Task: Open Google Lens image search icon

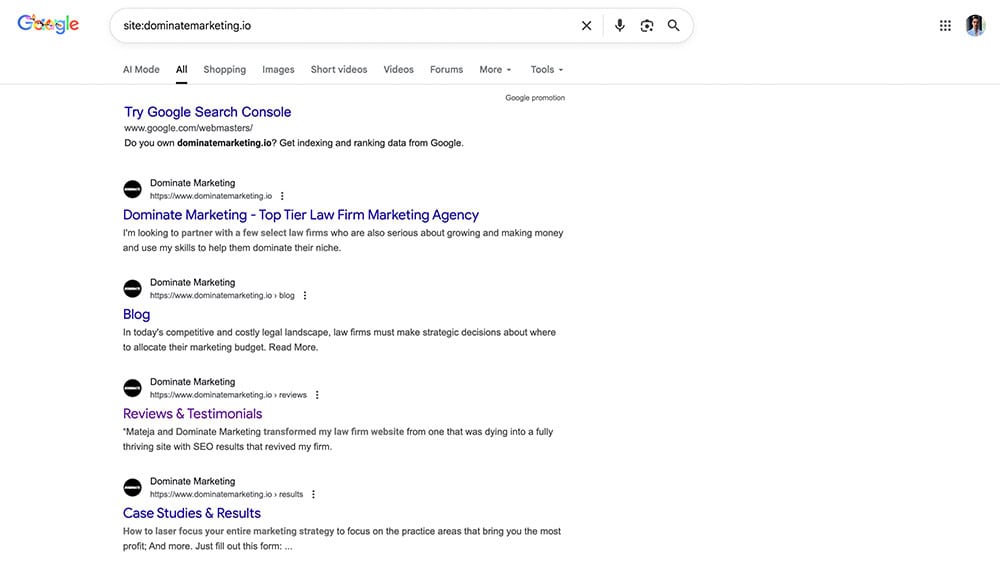Action: tap(647, 26)
